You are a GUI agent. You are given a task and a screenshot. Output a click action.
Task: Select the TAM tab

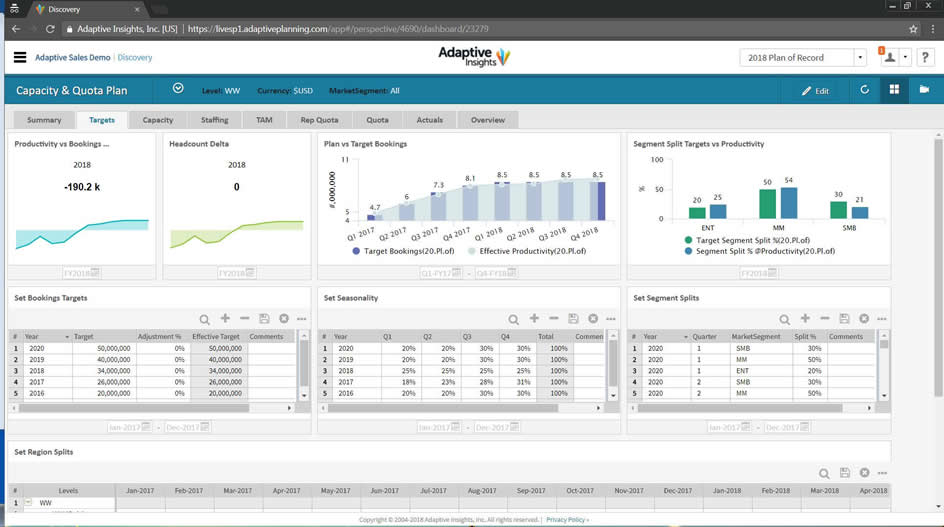point(264,120)
